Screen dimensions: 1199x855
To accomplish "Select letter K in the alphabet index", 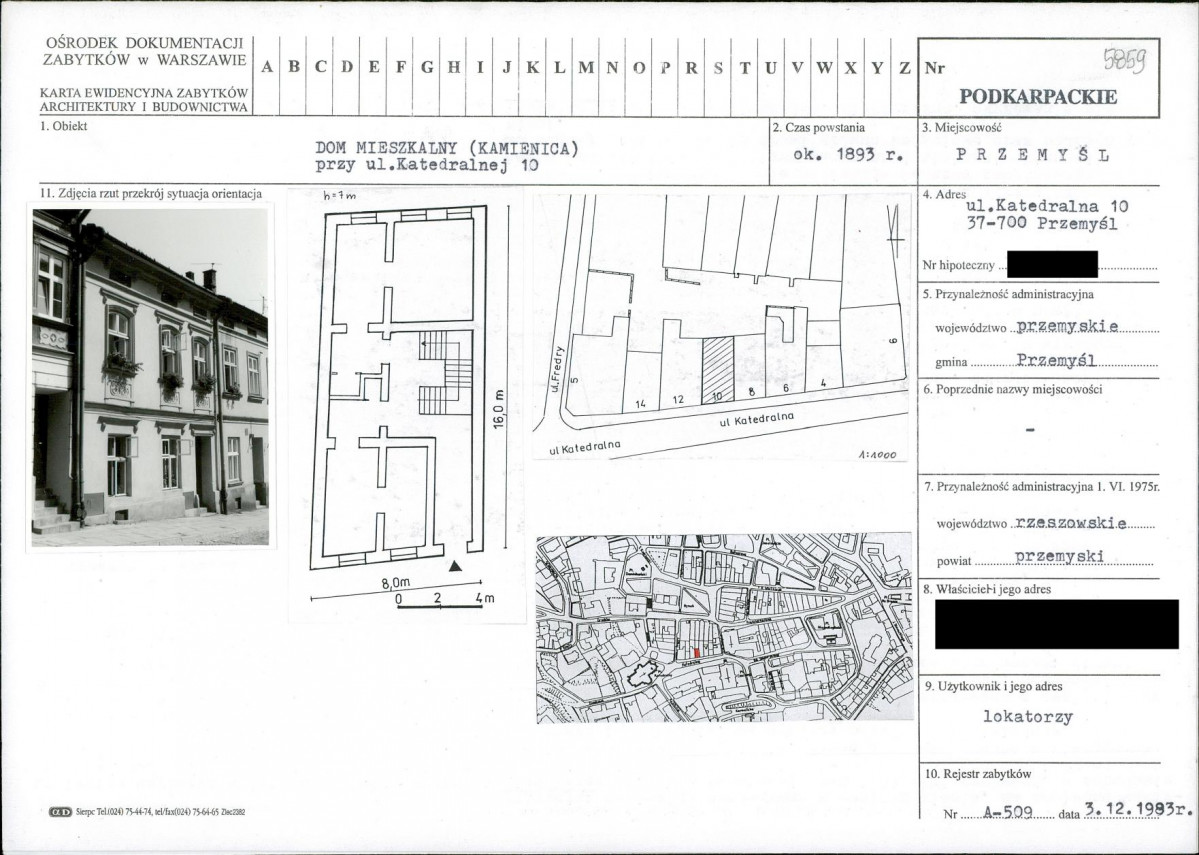I will point(533,67).
